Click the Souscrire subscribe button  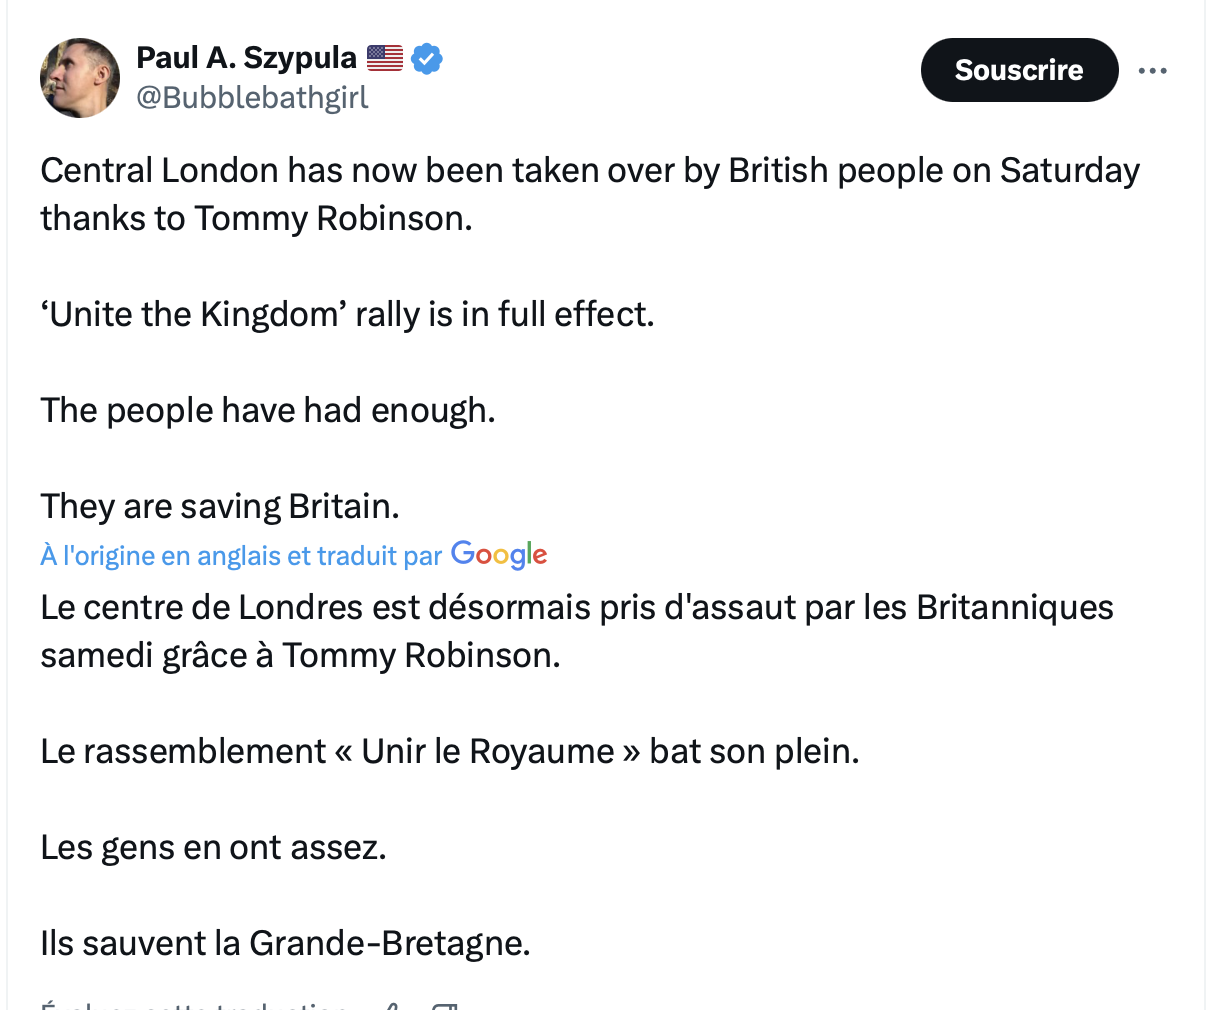click(x=1019, y=70)
